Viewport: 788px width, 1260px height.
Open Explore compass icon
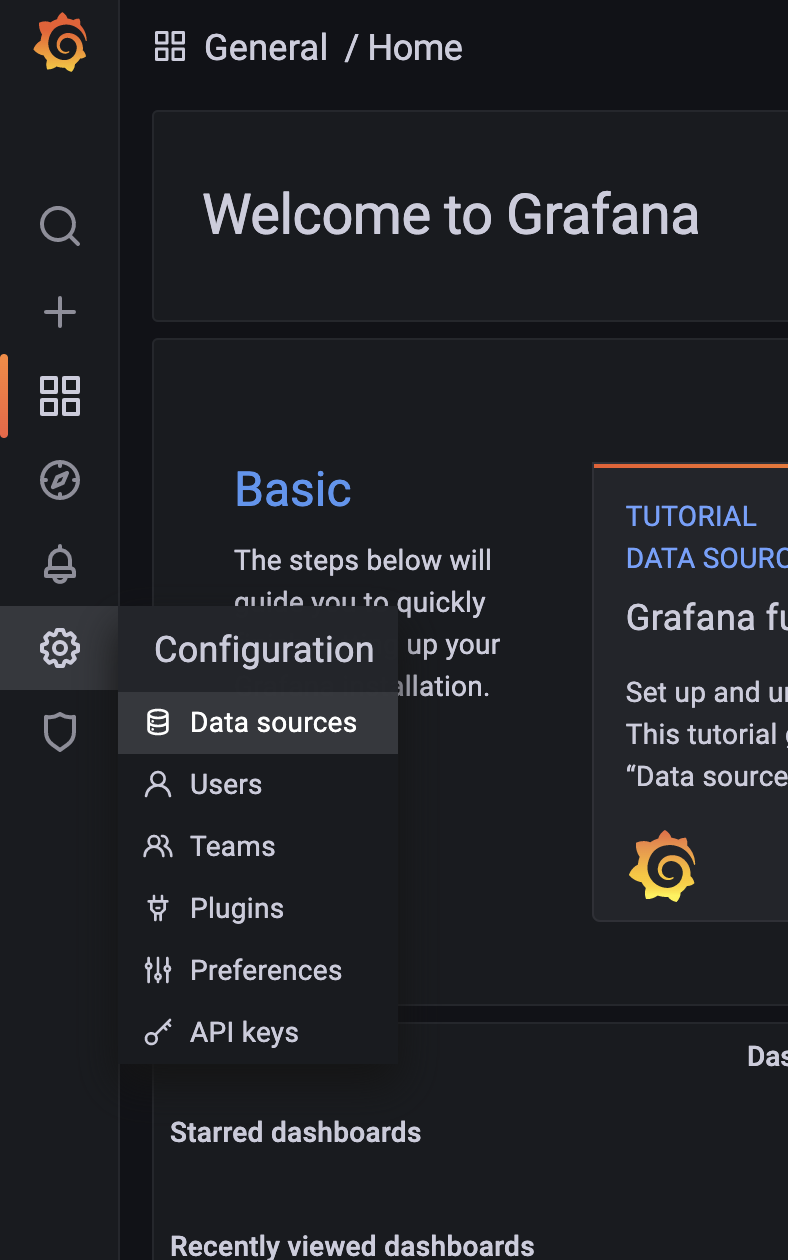click(60, 480)
